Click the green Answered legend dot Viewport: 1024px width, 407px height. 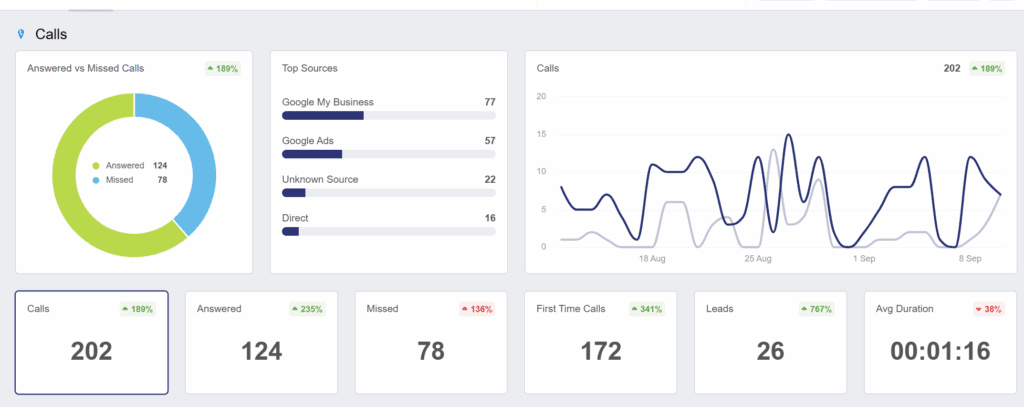tap(96, 165)
